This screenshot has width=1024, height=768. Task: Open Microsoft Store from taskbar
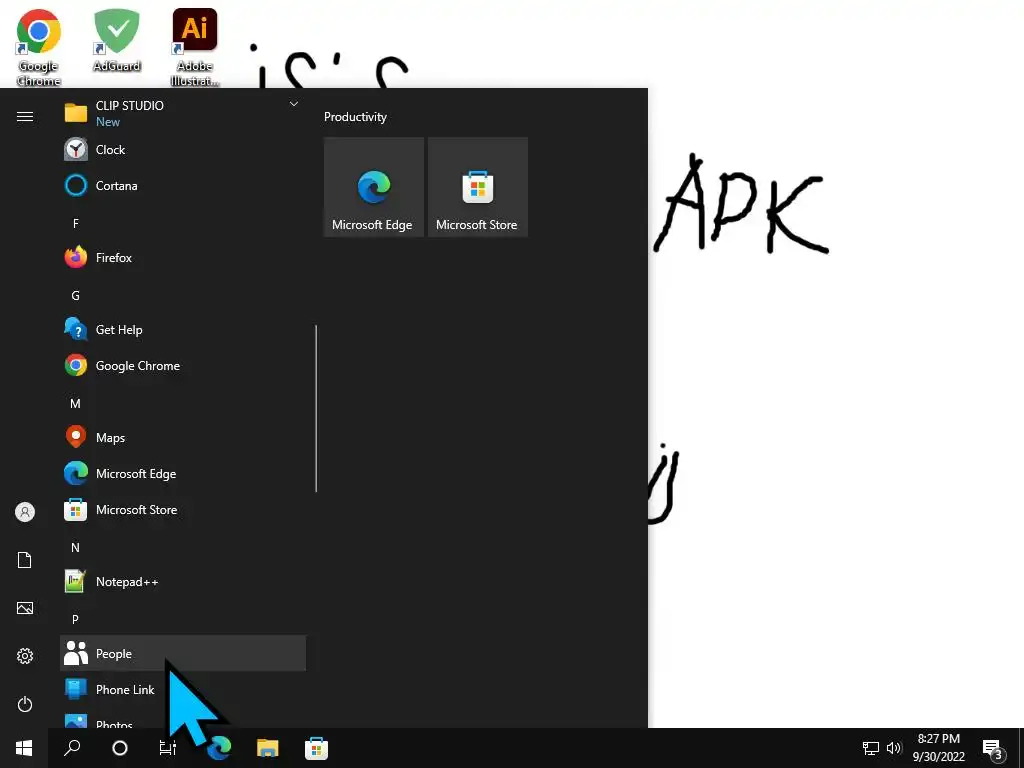[317, 748]
